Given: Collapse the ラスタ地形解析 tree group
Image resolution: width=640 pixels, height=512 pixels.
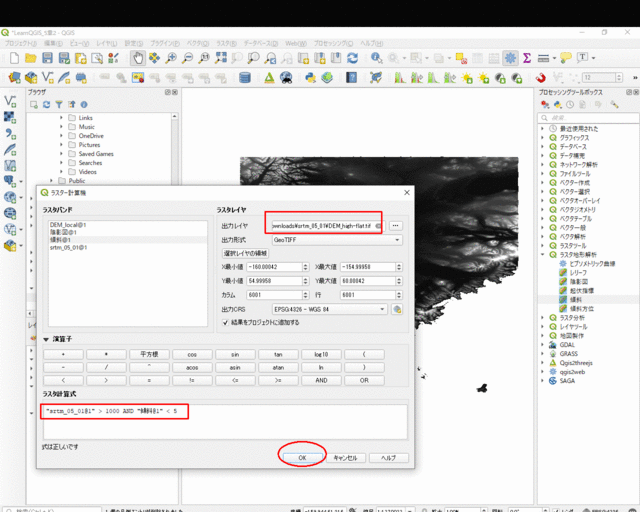Looking at the screenshot, I should pos(543,255).
